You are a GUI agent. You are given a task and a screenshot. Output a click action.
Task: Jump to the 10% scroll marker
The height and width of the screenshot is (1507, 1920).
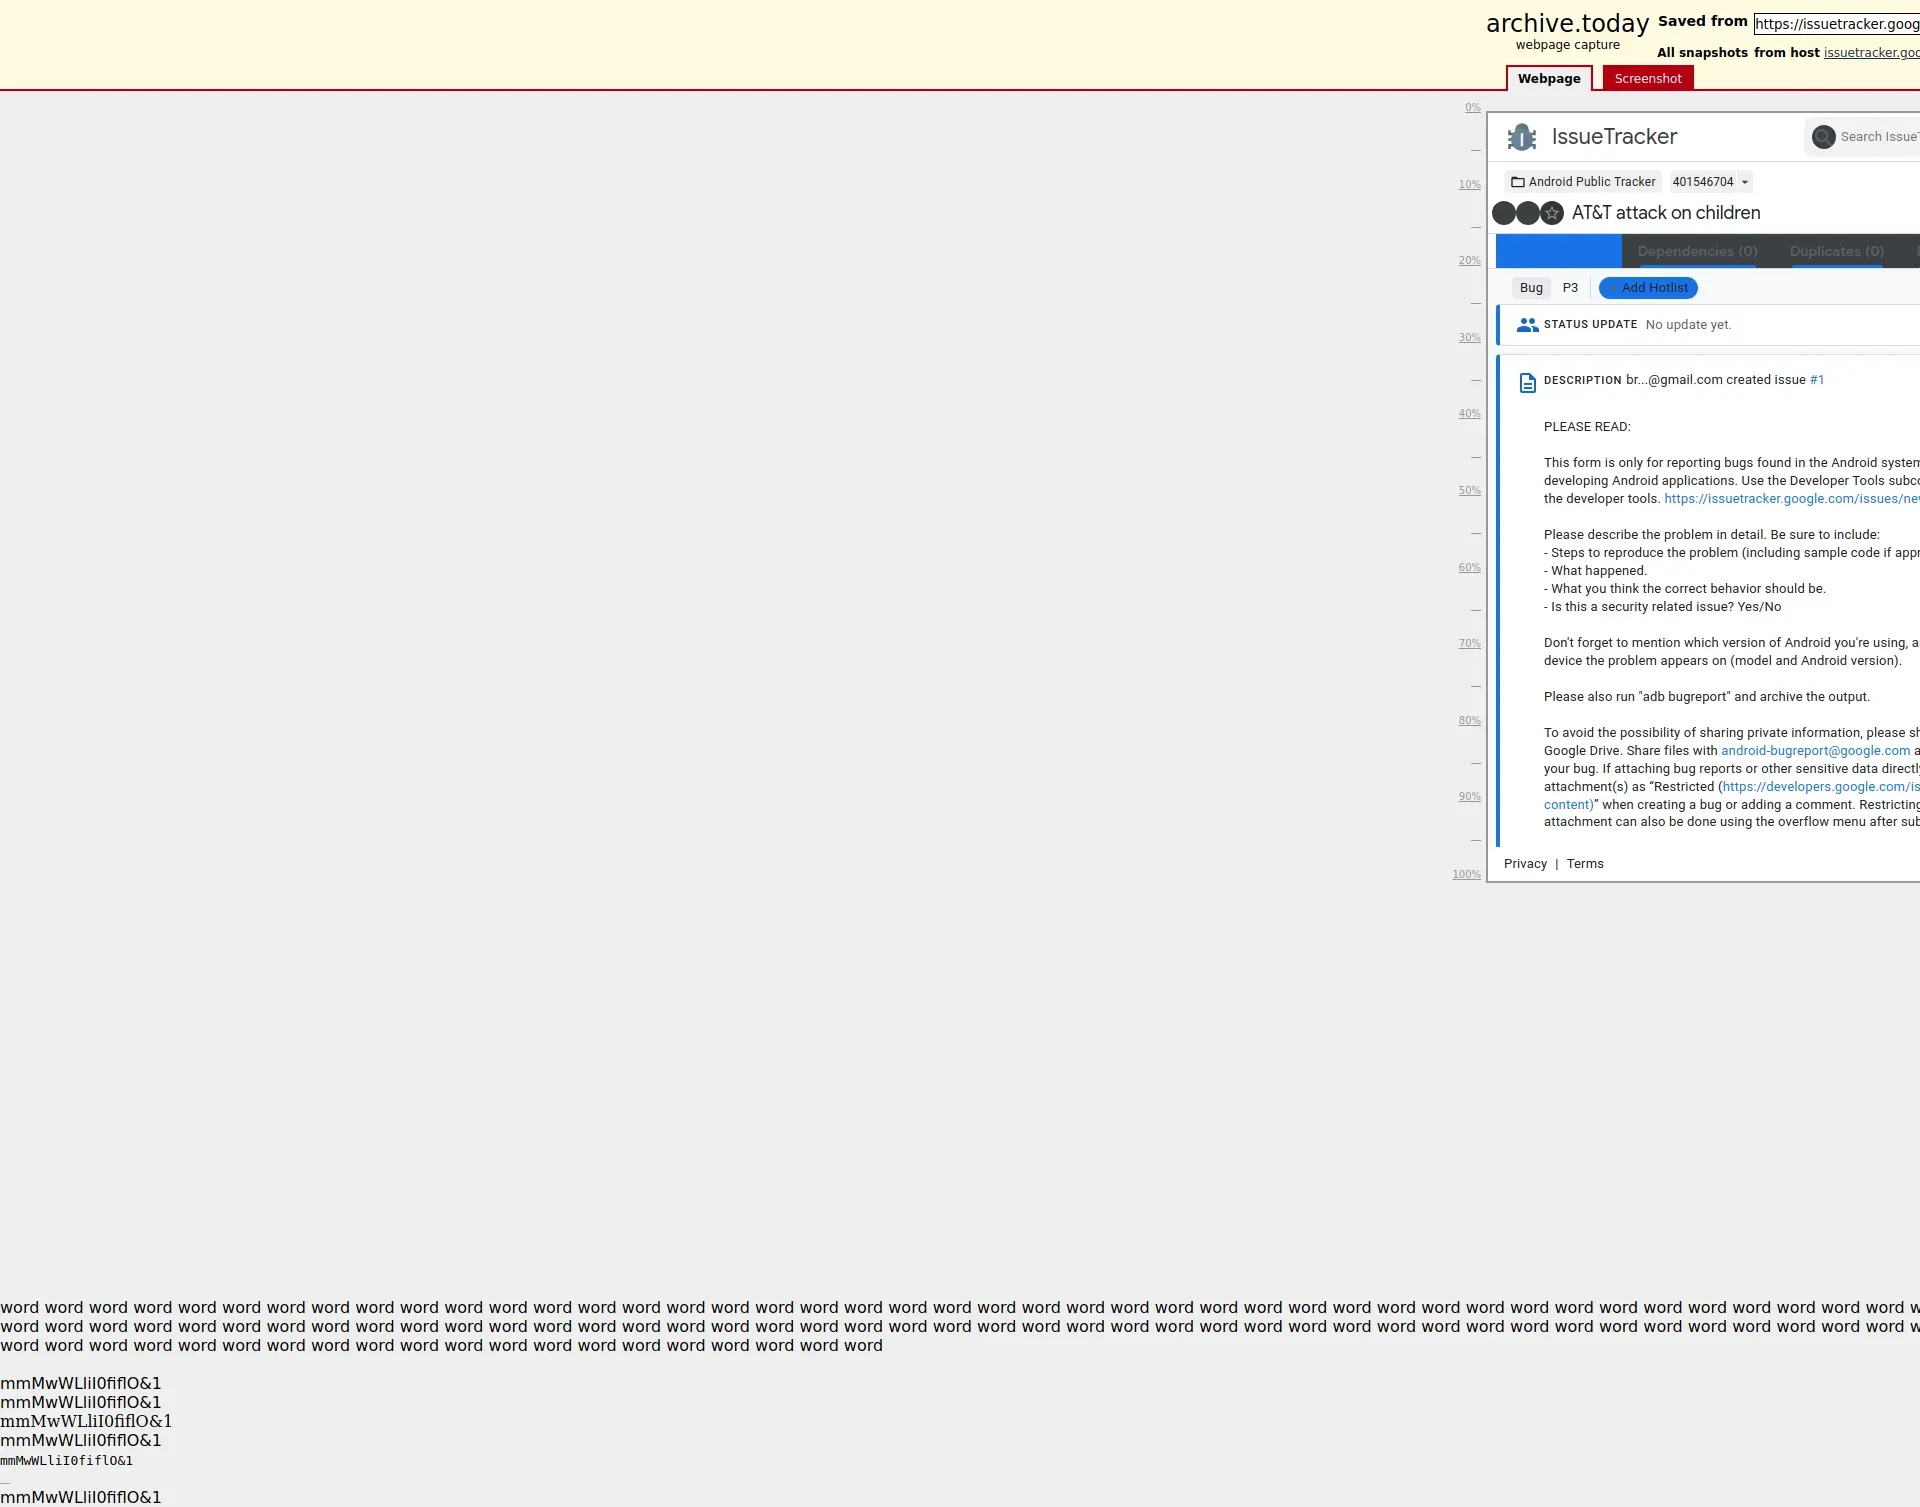pos(1469,185)
